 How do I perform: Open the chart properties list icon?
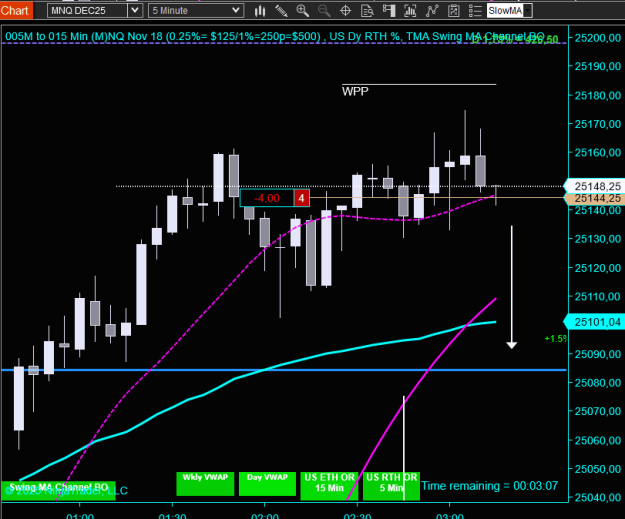pos(475,11)
